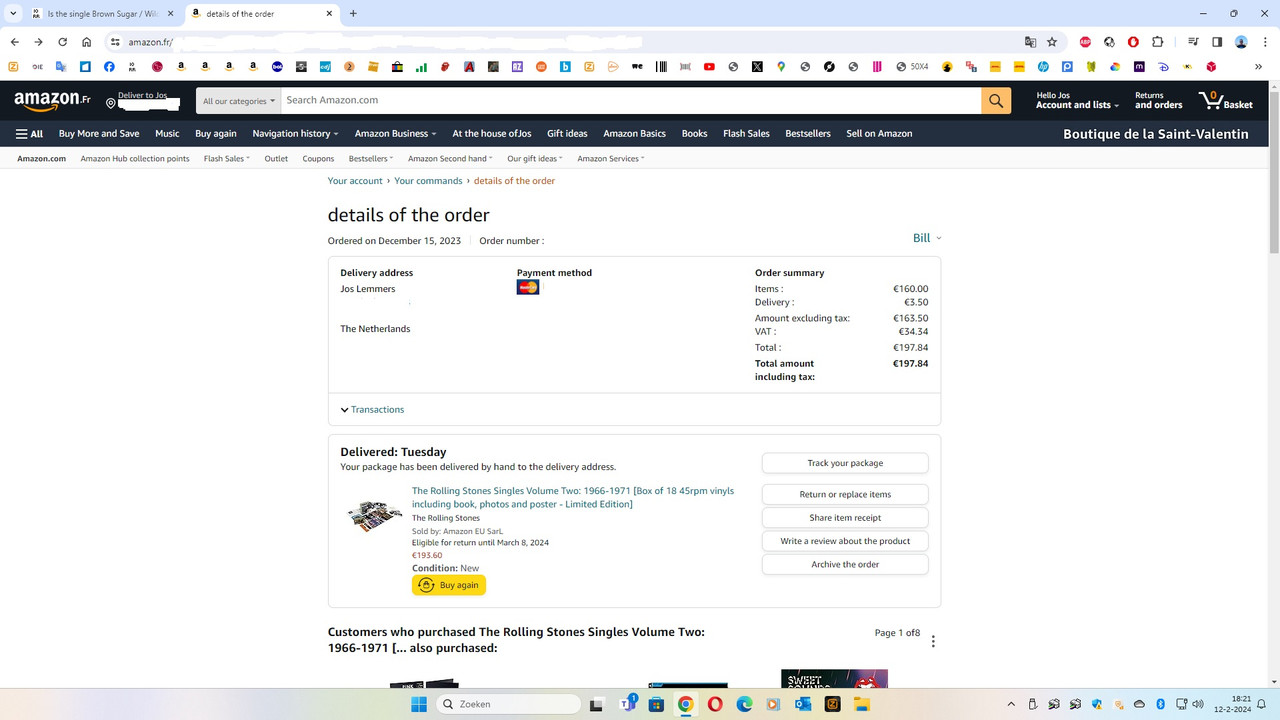Screen dimensions: 1280x720
Task: Click Archive the order button
Action: (845, 564)
